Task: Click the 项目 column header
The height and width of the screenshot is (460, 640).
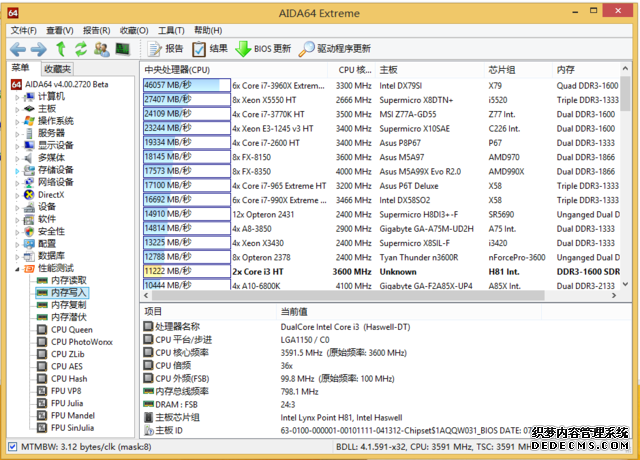Action: coord(209,312)
